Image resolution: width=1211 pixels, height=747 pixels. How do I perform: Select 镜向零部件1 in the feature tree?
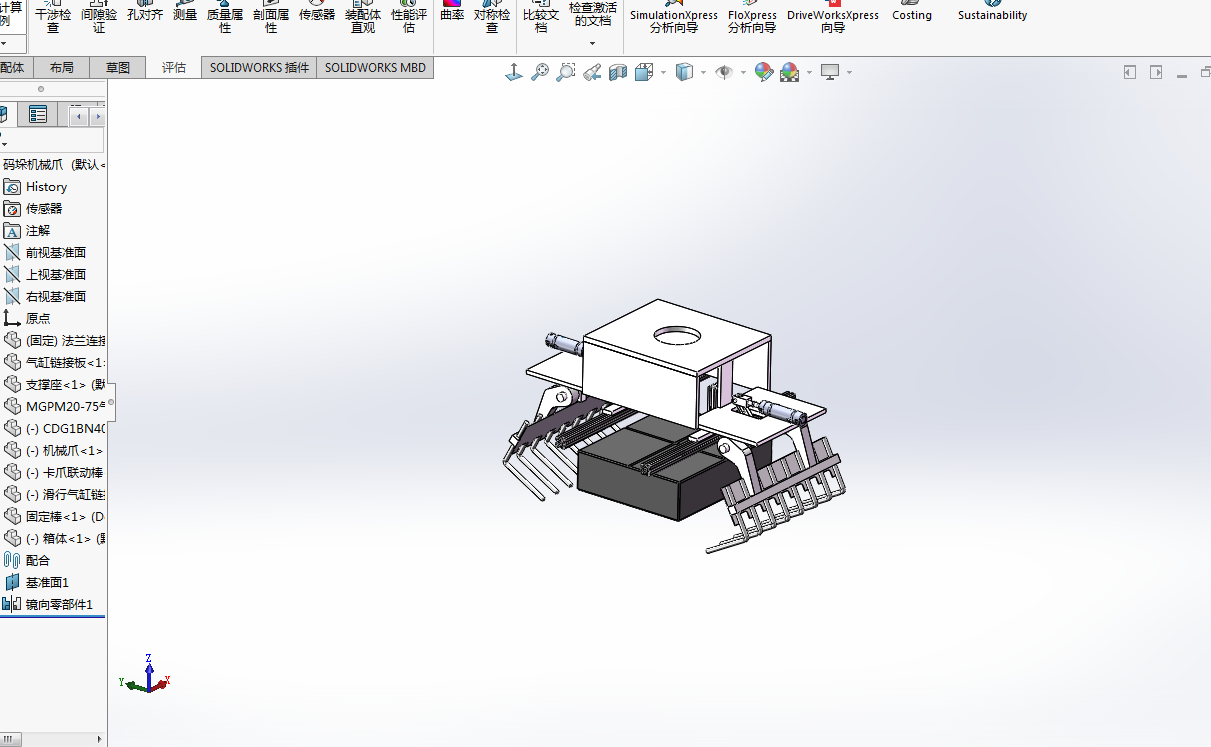click(59, 605)
